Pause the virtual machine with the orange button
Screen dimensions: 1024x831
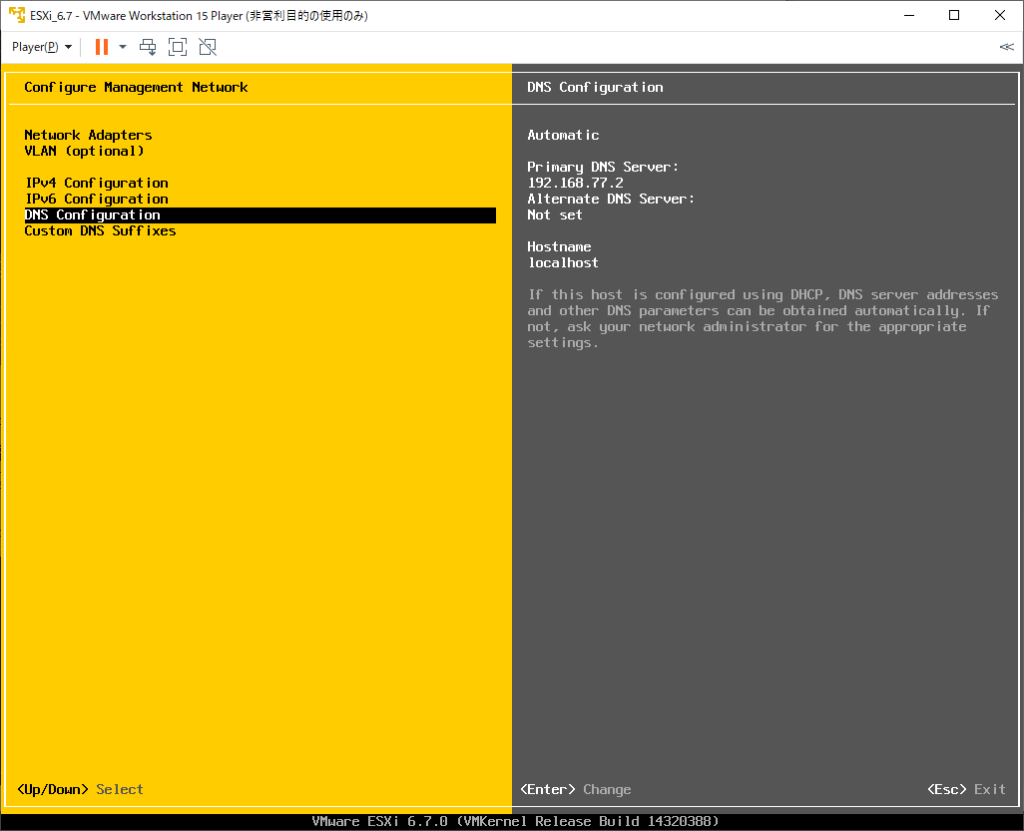point(101,47)
